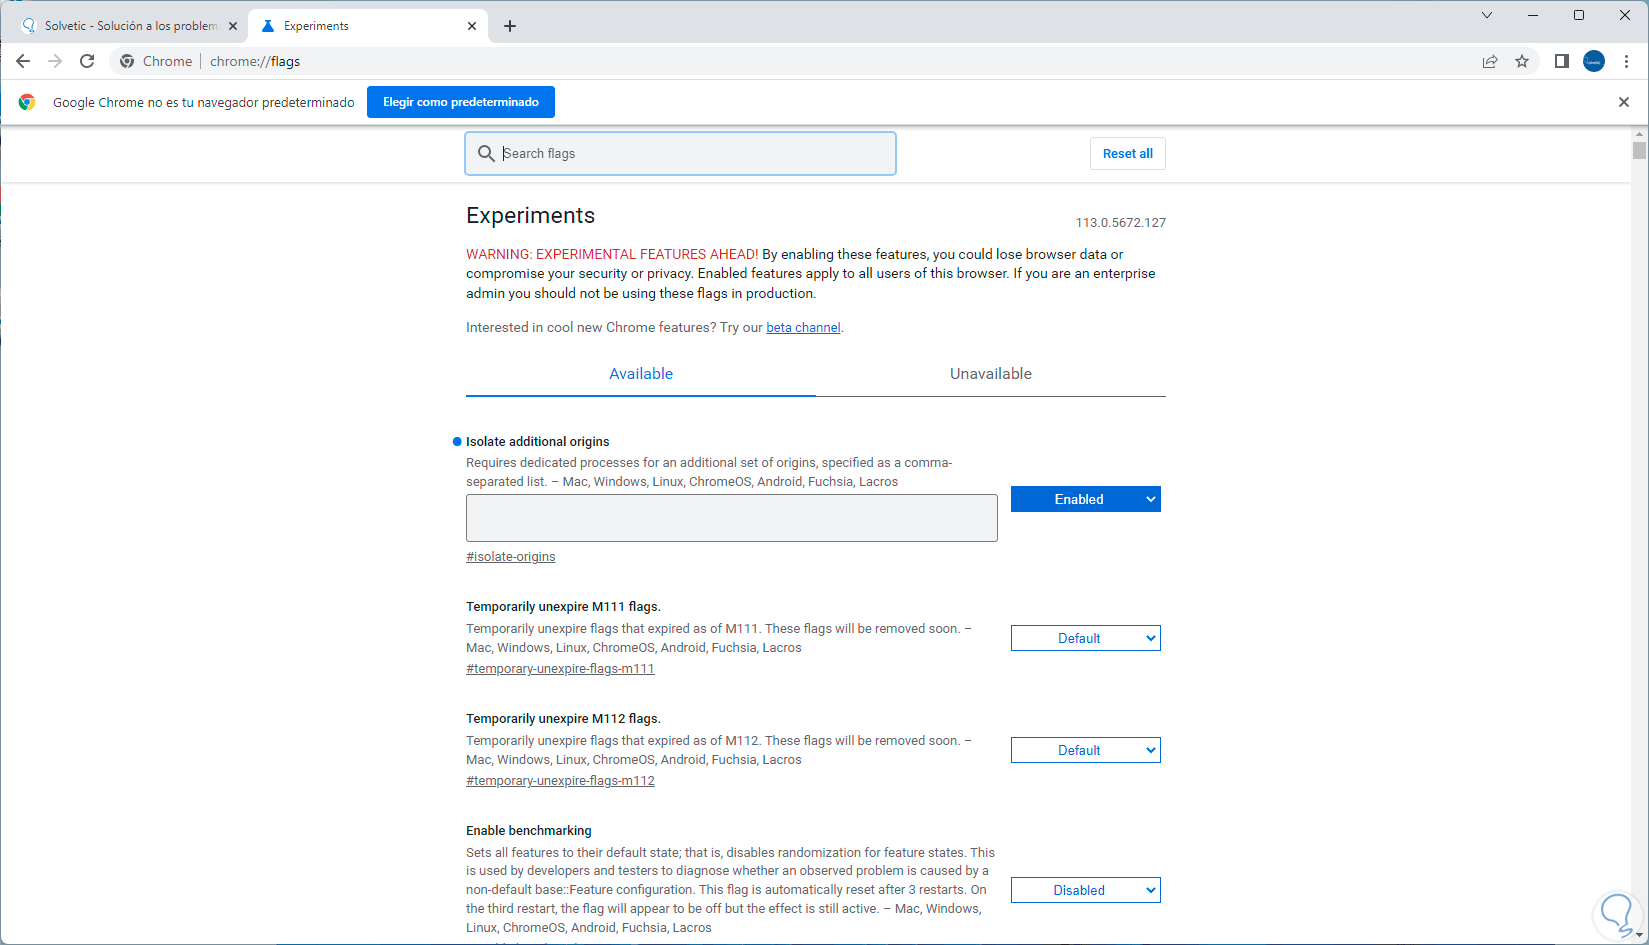This screenshot has height=945, width=1649.
Task: Click the share page icon
Action: [x=1490, y=61]
